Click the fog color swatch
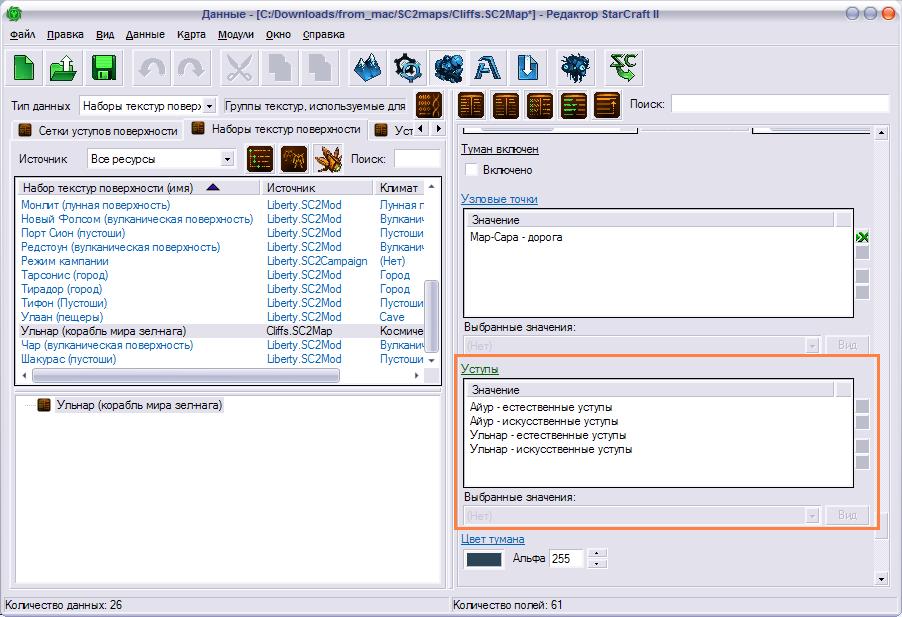The image size is (902, 617). (483, 559)
